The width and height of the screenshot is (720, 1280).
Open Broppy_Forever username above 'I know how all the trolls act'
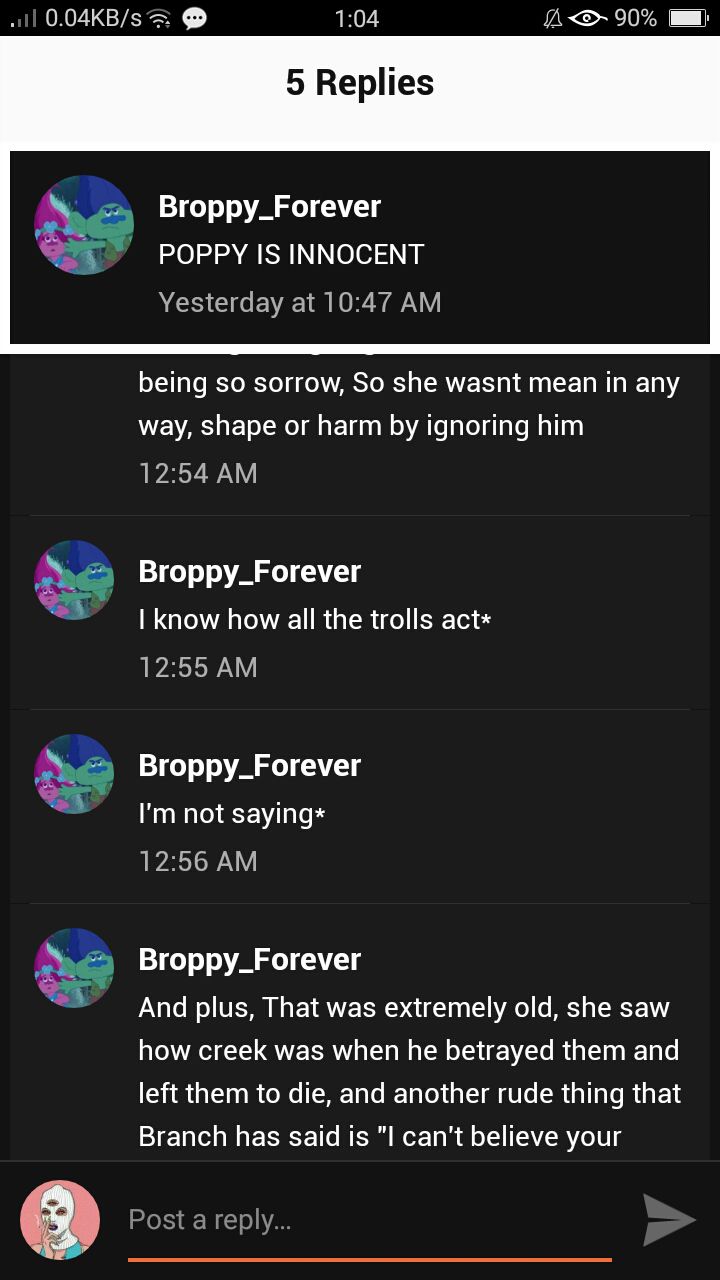(x=249, y=572)
